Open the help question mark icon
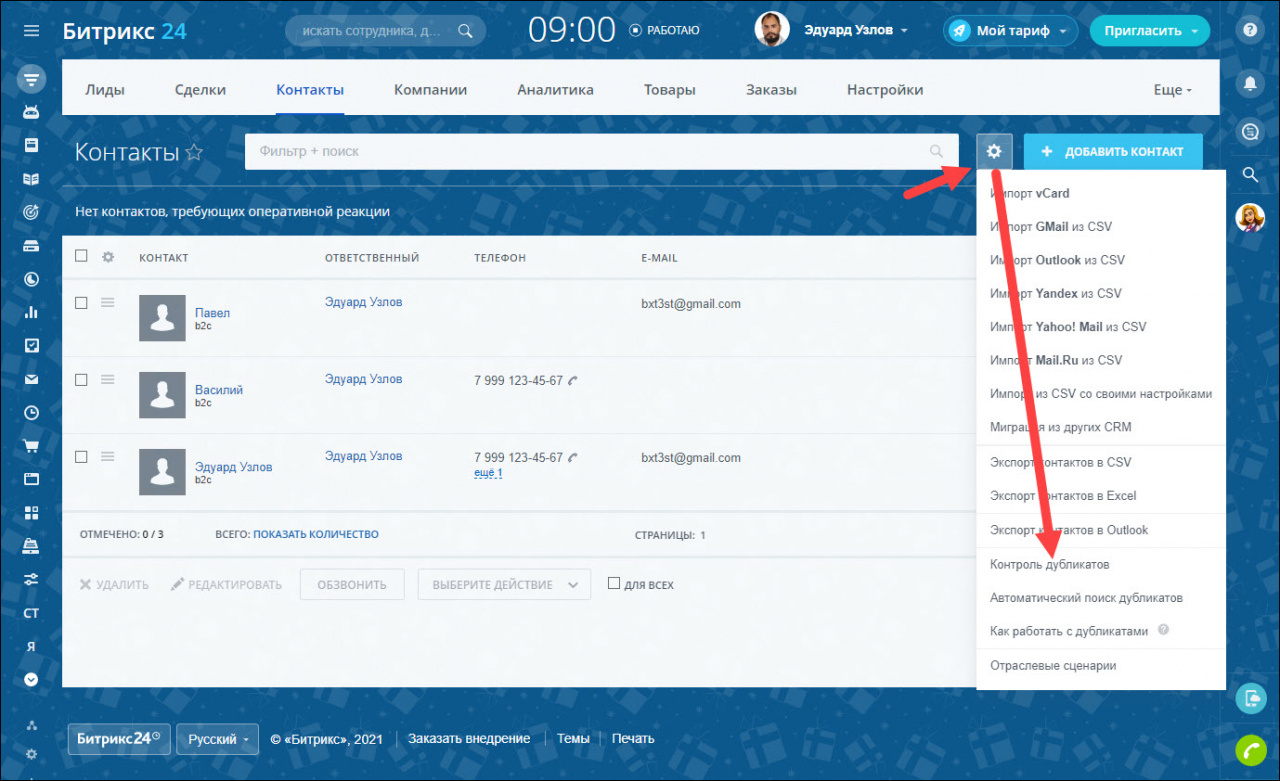Image resolution: width=1280 pixels, height=781 pixels. tap(1250, 30)
